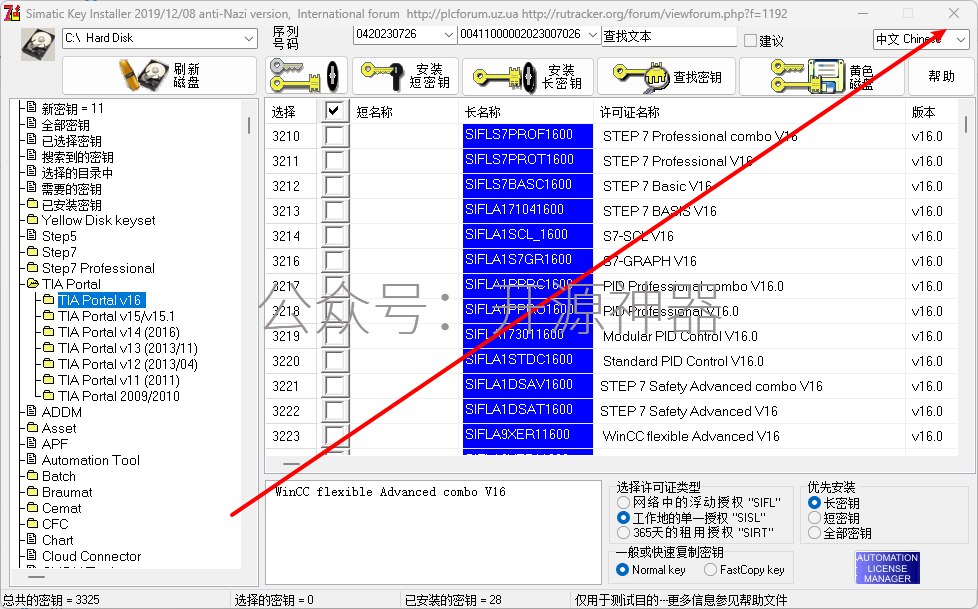Check the box for row 3214
Viewport: 978px width, 609px height.
[334, 236]
